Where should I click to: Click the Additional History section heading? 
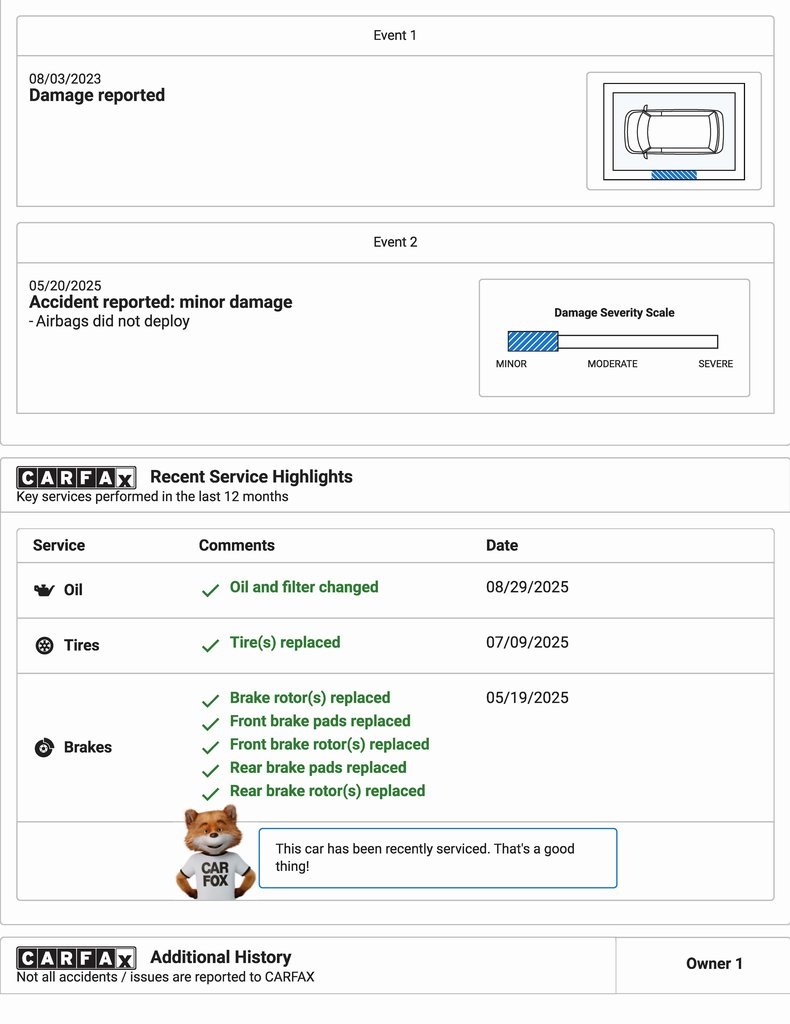(x=220, y=957)
